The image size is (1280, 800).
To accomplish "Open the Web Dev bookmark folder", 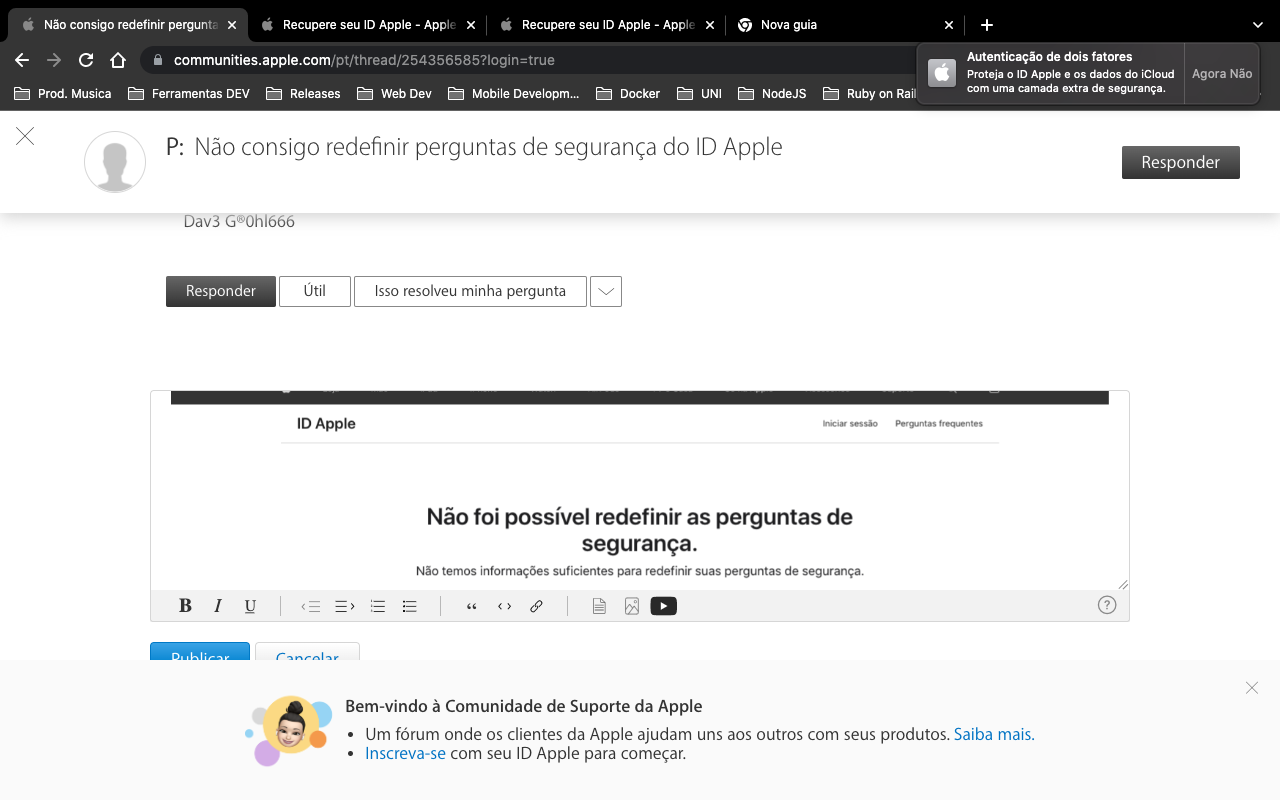I will pyautogui.click(x=393, y=94).
